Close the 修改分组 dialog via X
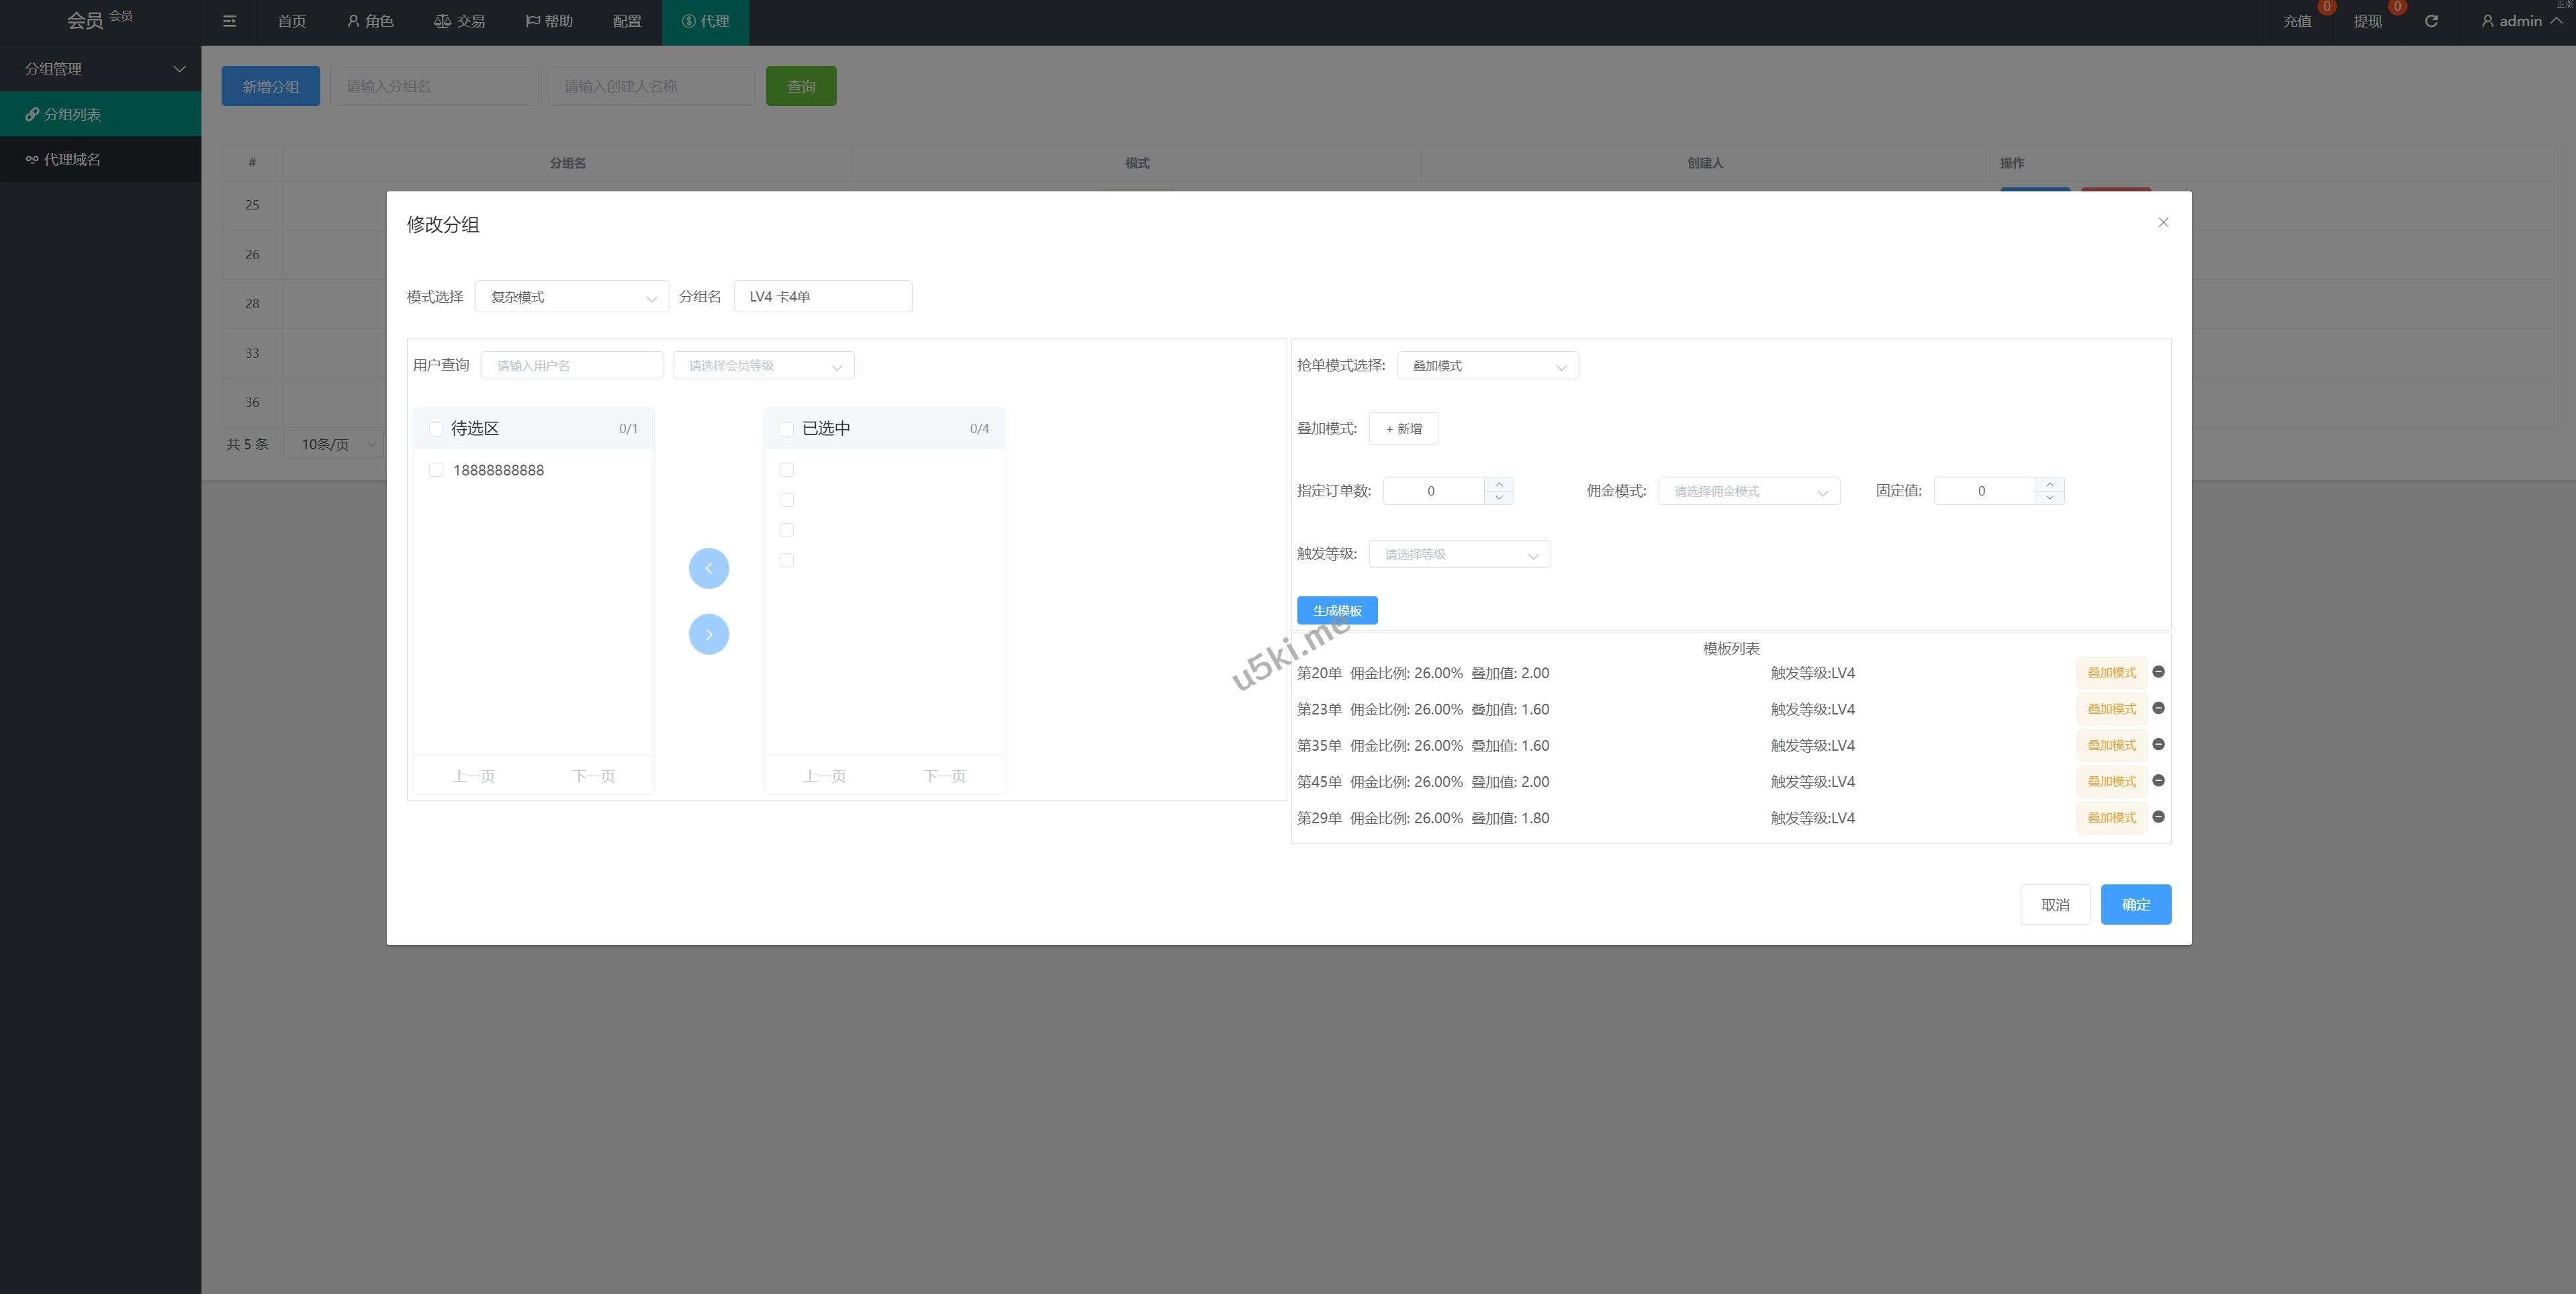Viewport: 2576px width, 1294px height. click(2163, 222)
